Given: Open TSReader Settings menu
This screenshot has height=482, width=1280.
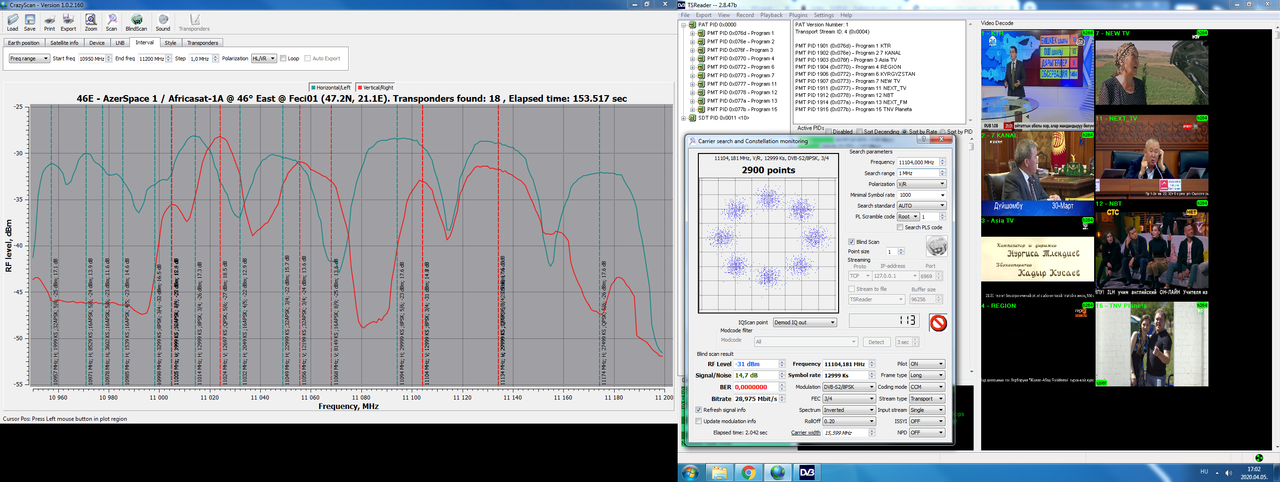Looking at the screenshot, I should pyautogui.click(x=824, y=15).
